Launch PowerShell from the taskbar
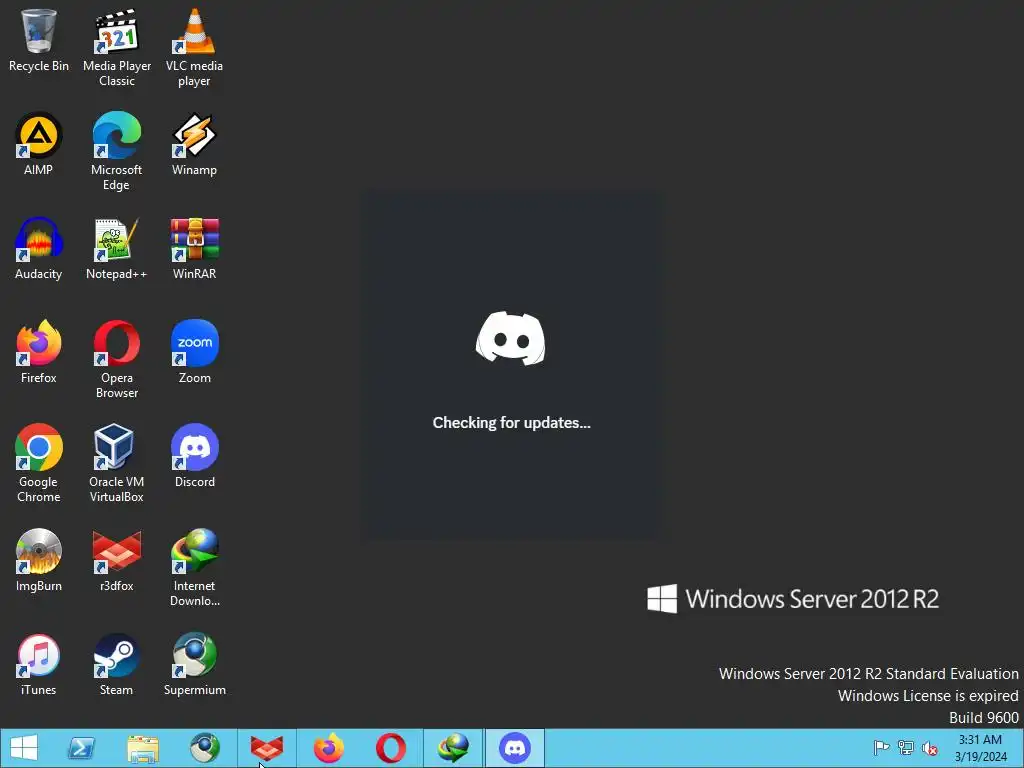This screenshot has width=1024, height=768. [x=82, y=748]
